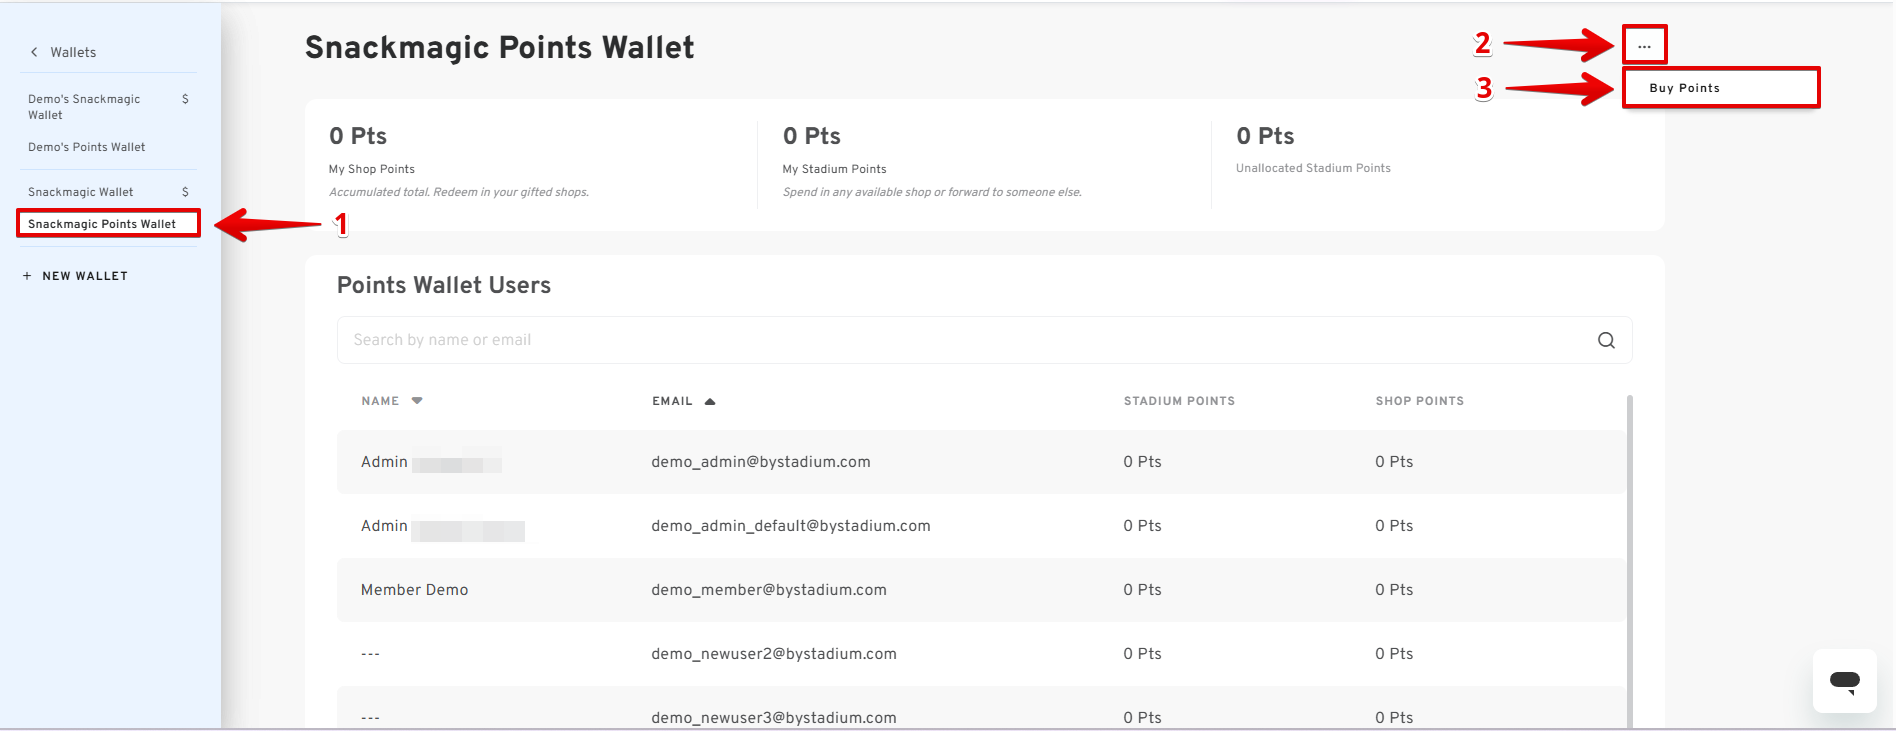
Task: Sort by Email using the up arrow
Action: (x=710, y=401)
